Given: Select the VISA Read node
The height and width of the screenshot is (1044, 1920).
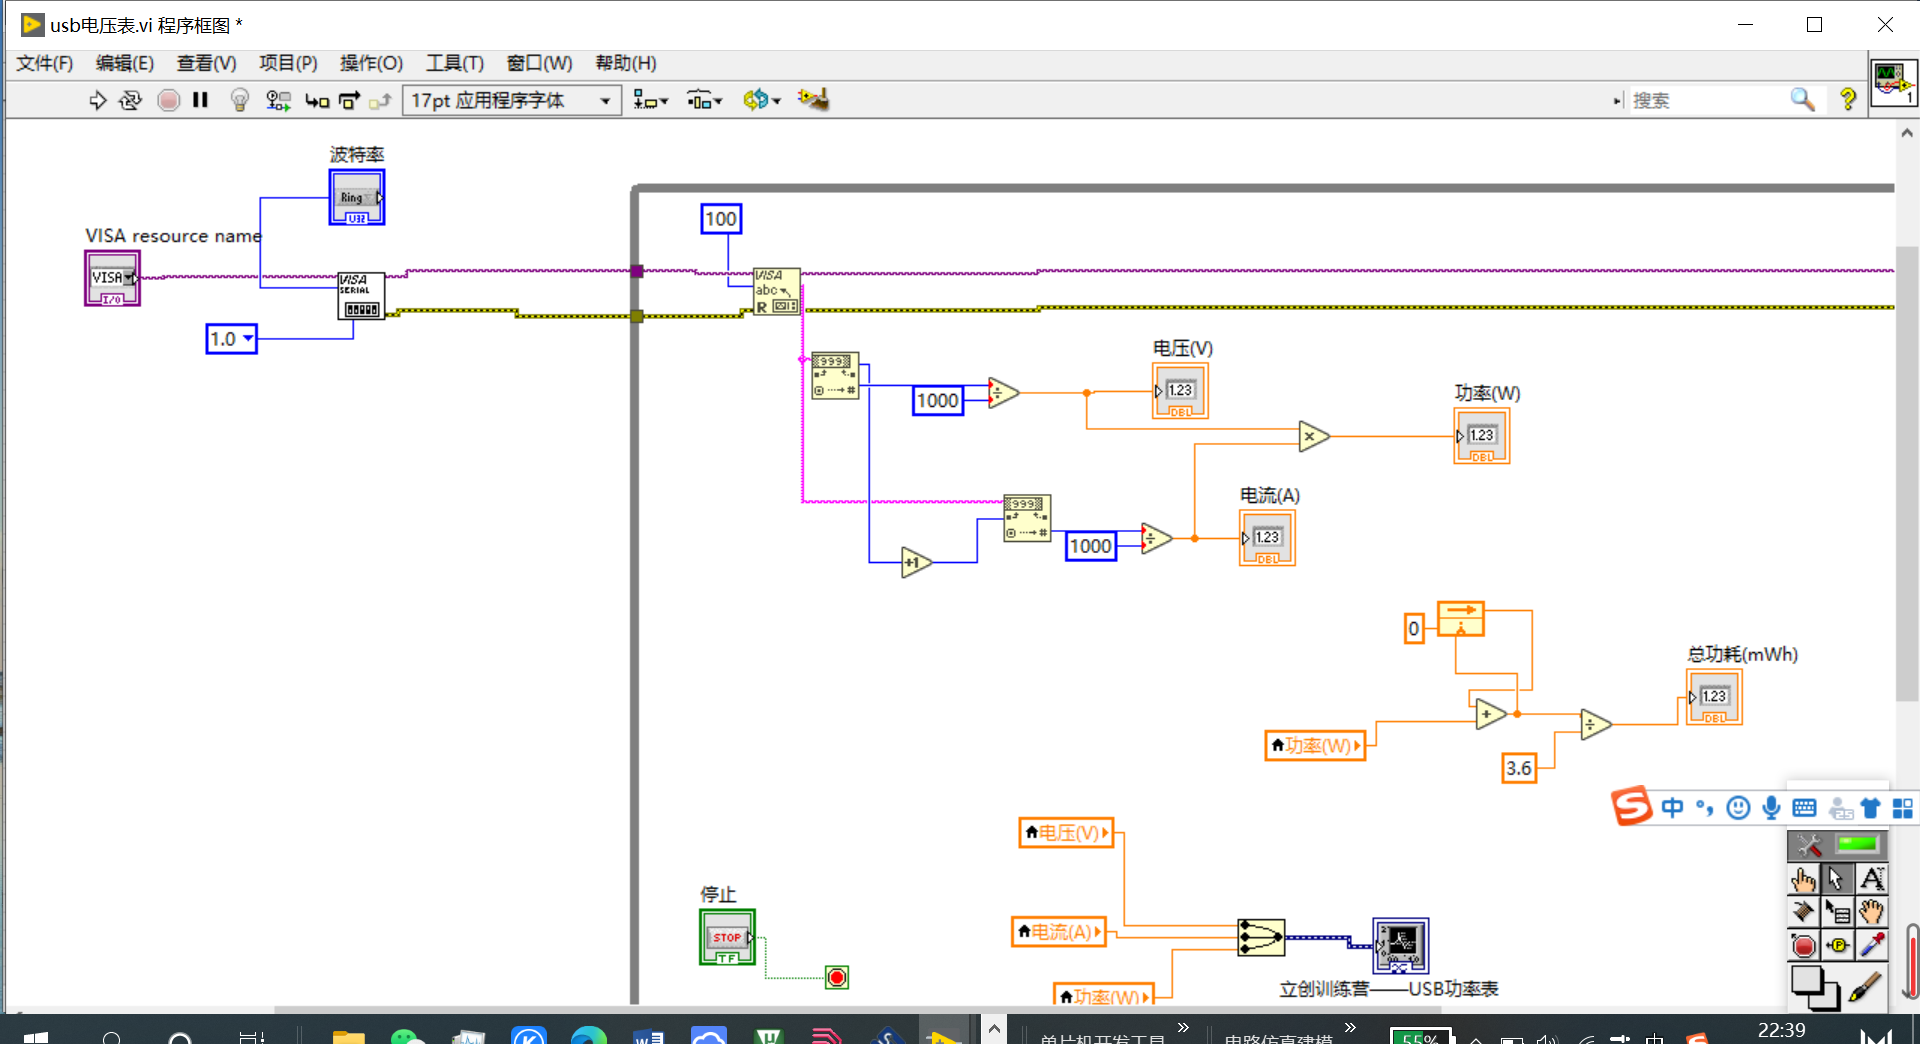Looking at the screenshot, I should [x=777, y=292].
